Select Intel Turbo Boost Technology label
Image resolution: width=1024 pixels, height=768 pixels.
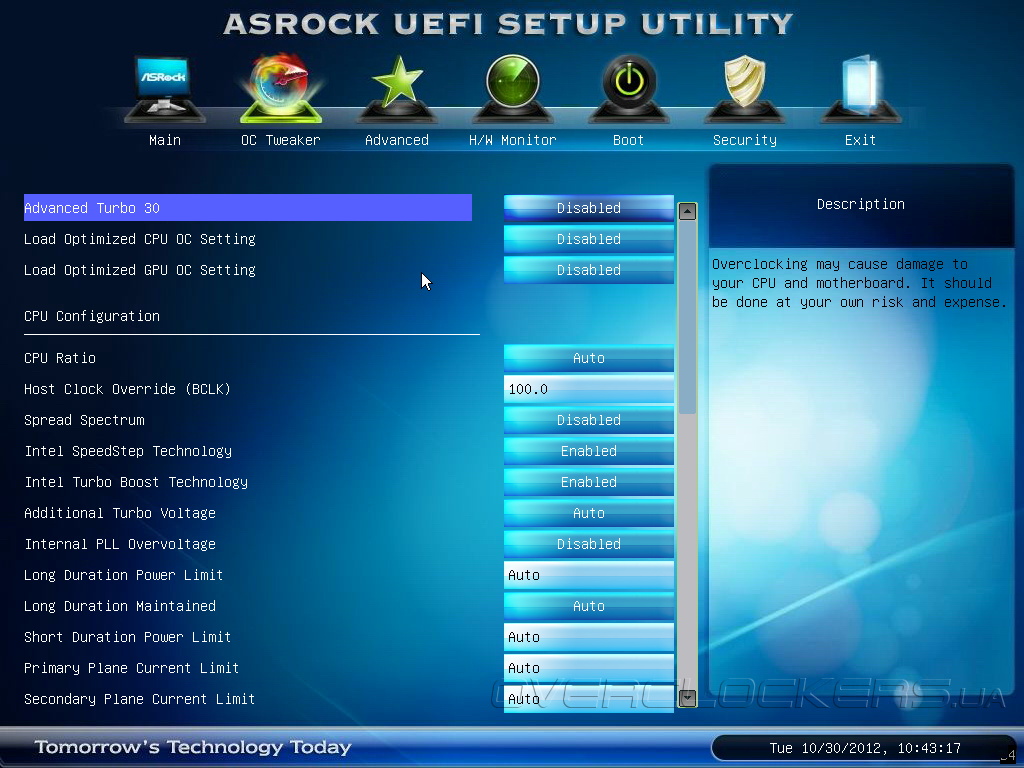[136, 482]
